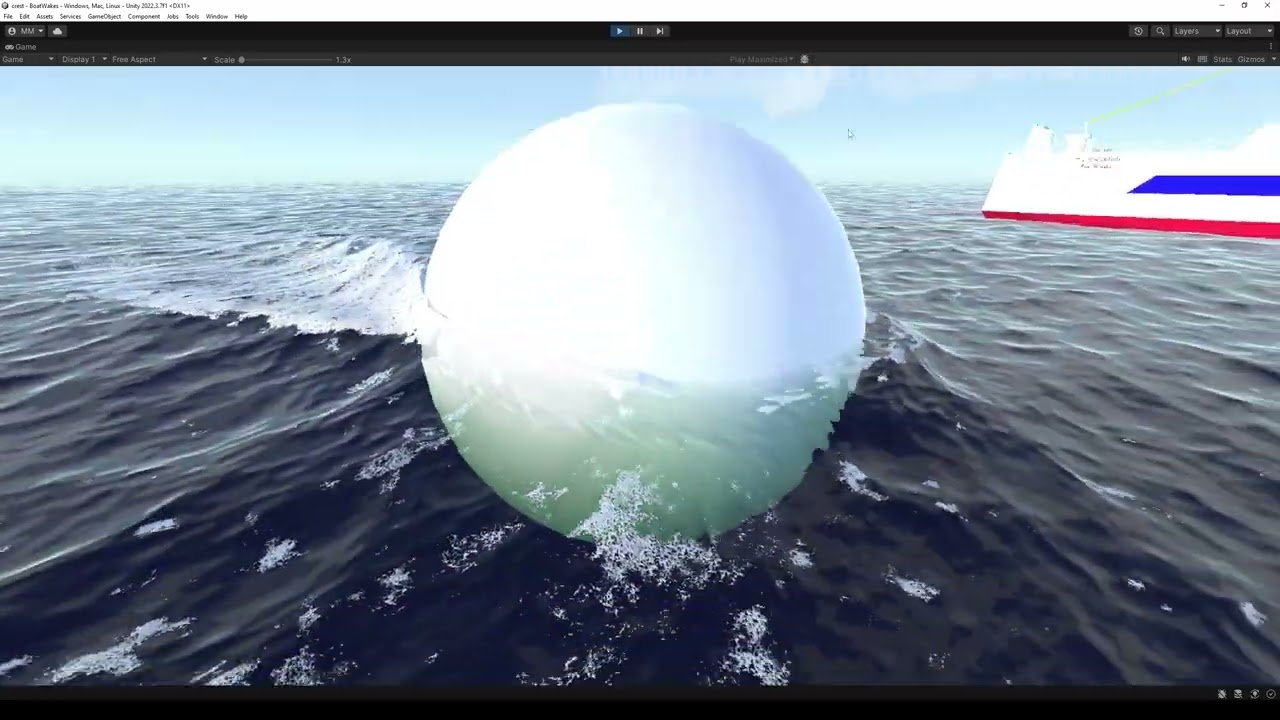Viewport: 1280px width, 720px height.
Task: Toggle the Shortcuts keyboard icon in Game view
Action: (x=1202, y=59)
